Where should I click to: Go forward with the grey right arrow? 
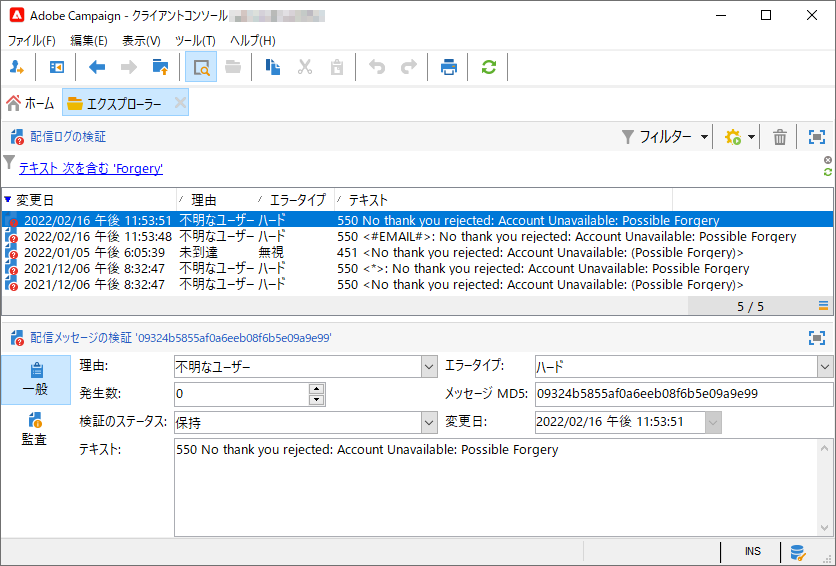128,67
